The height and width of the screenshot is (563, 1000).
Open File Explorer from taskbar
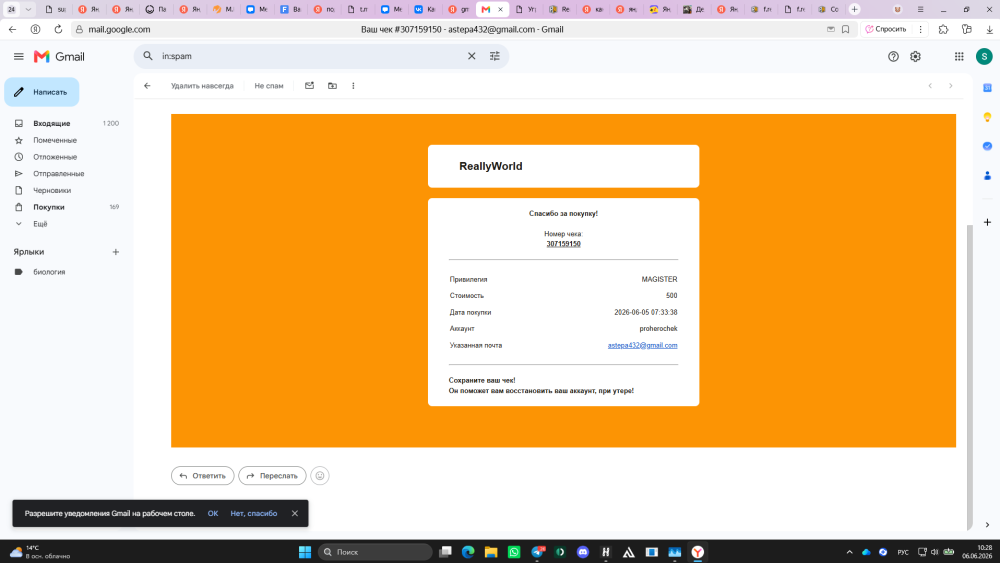491,552
